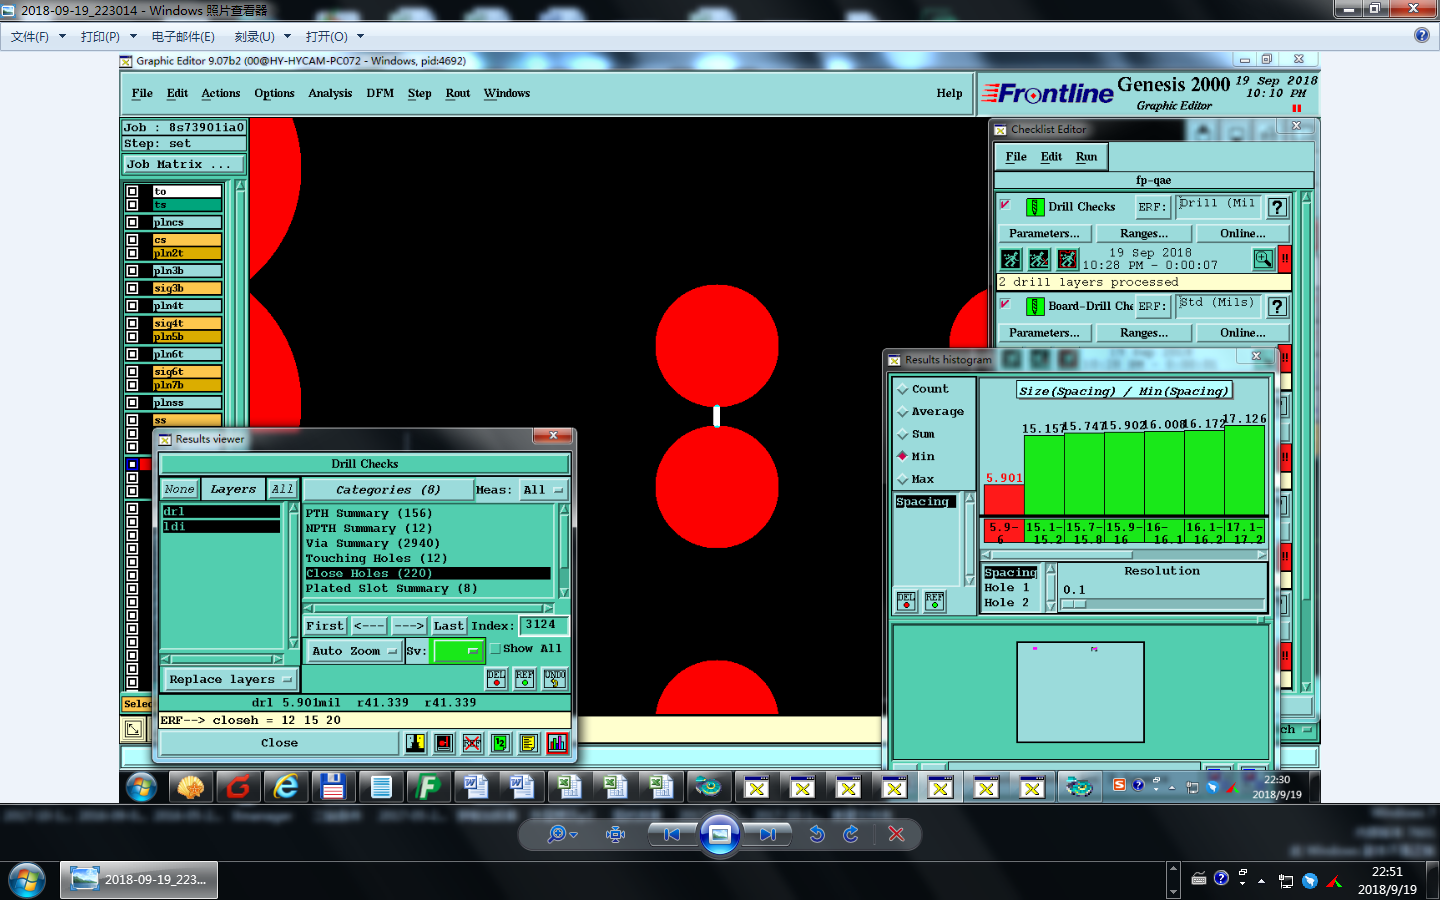Click the REF icon in Results histogram
Screen dimensions: 1440x900
point(934,601)
